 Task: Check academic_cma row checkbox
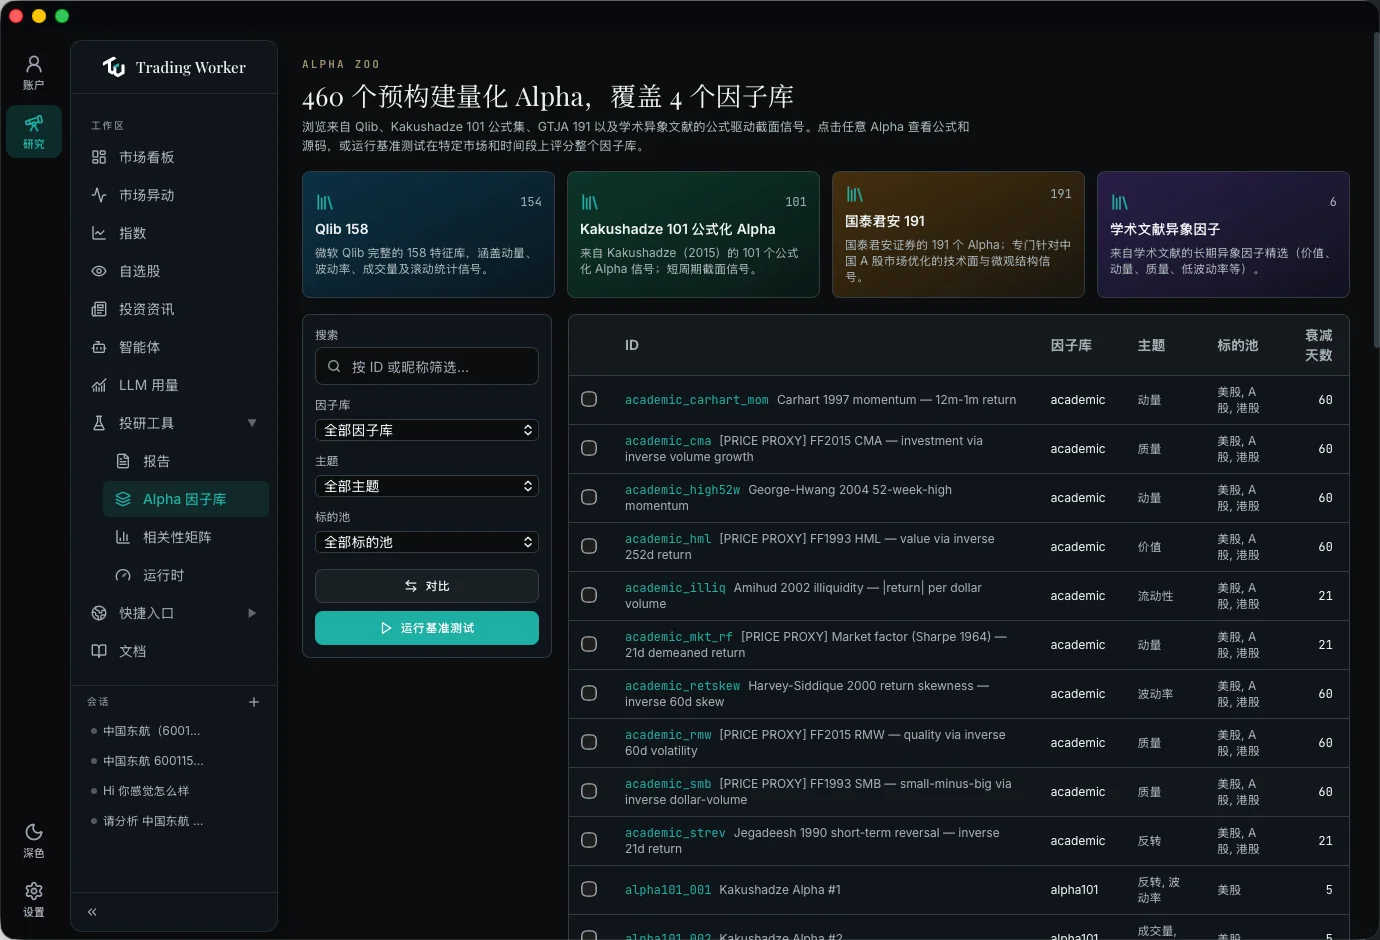[x=589, y=448]
